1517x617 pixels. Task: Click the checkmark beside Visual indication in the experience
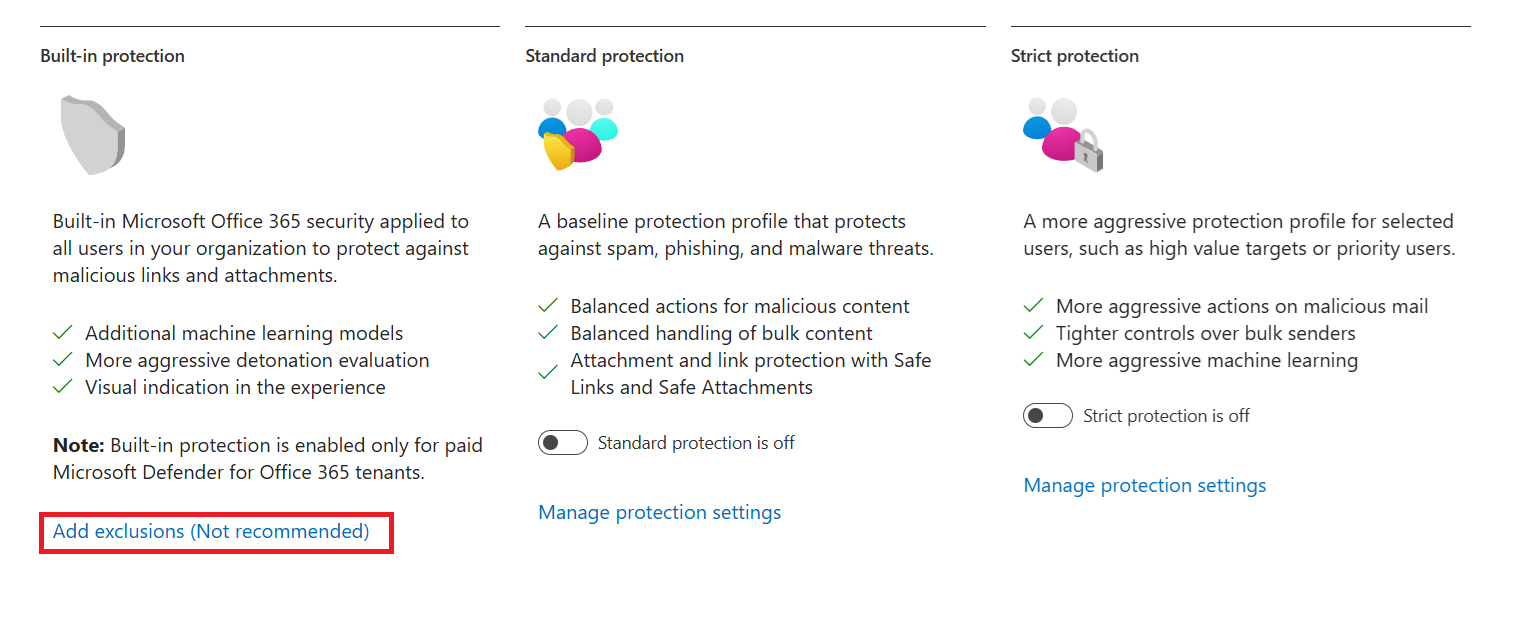coord(63,386)
